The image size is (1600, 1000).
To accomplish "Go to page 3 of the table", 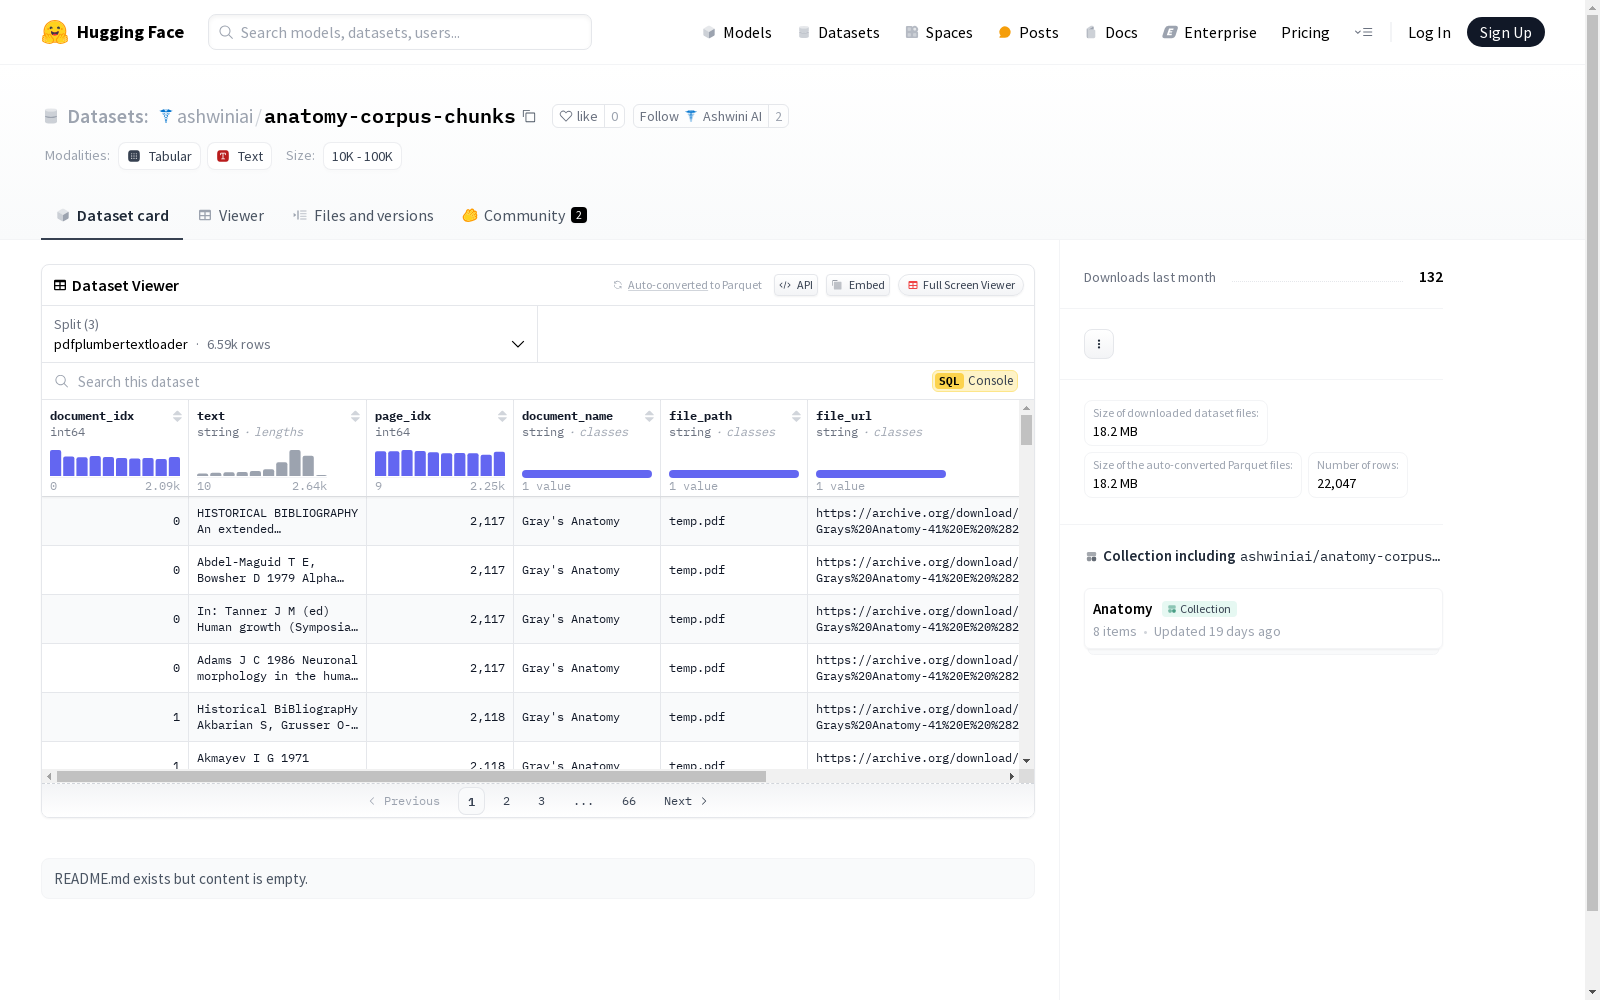I will [x=542, y=801].
